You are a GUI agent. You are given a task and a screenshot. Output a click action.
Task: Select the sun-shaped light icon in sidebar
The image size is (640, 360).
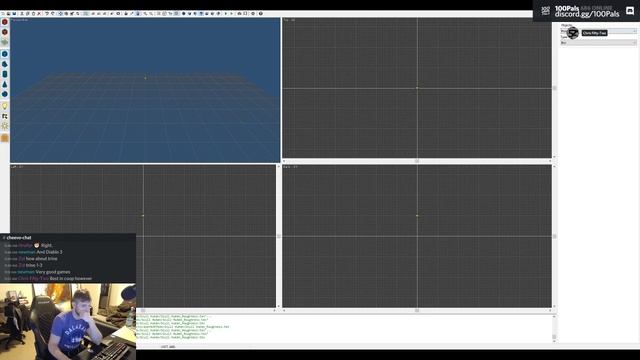4,126
